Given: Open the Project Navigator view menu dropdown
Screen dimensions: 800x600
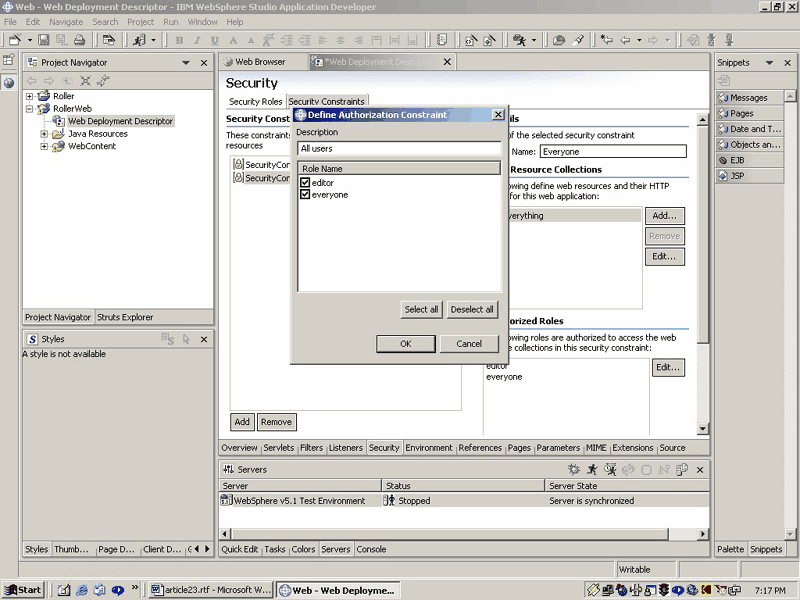Looking at the screenshot, I should click(186, 63).
